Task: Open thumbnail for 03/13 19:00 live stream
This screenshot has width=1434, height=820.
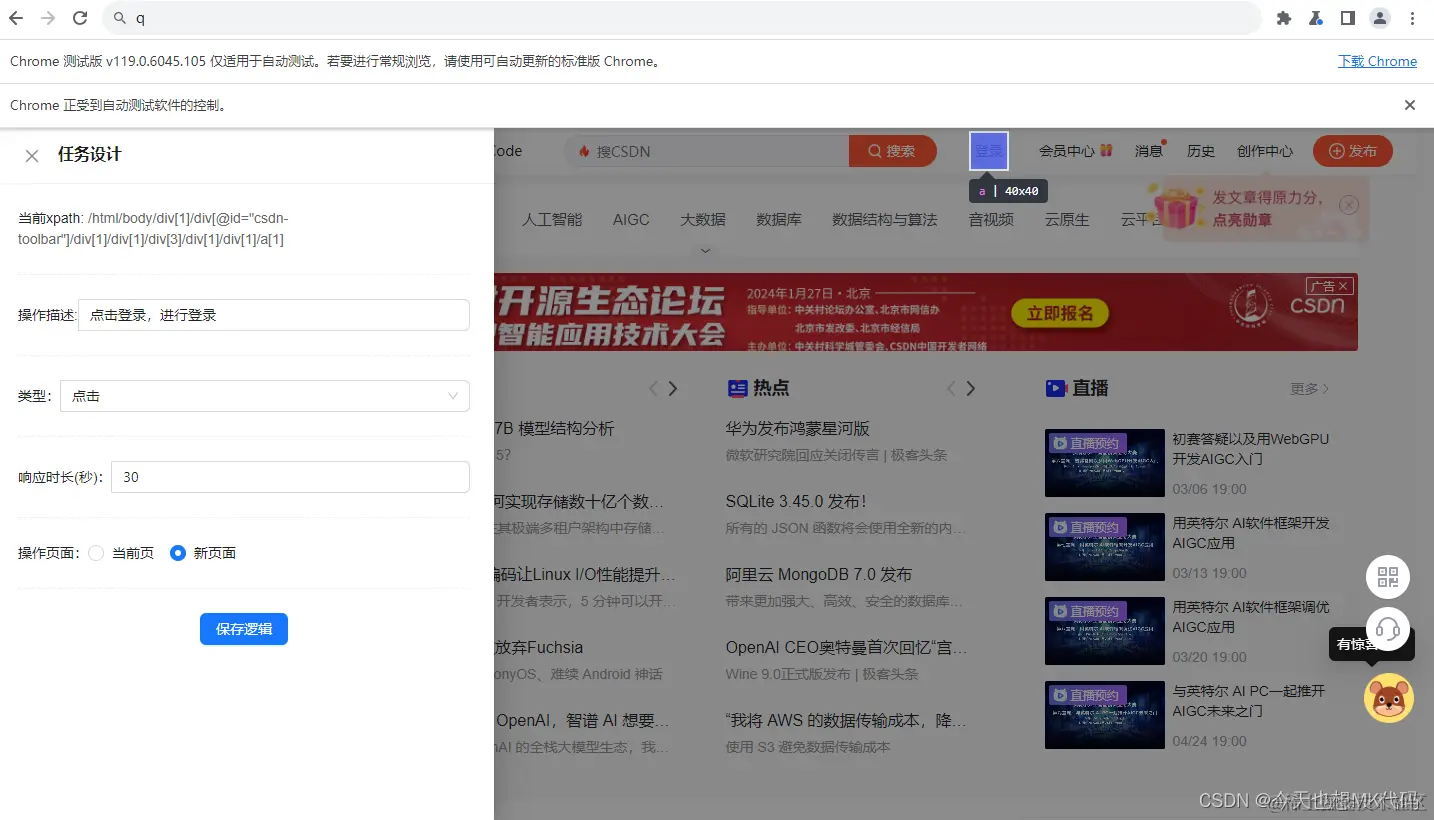Action: (x=1105, y=547)
